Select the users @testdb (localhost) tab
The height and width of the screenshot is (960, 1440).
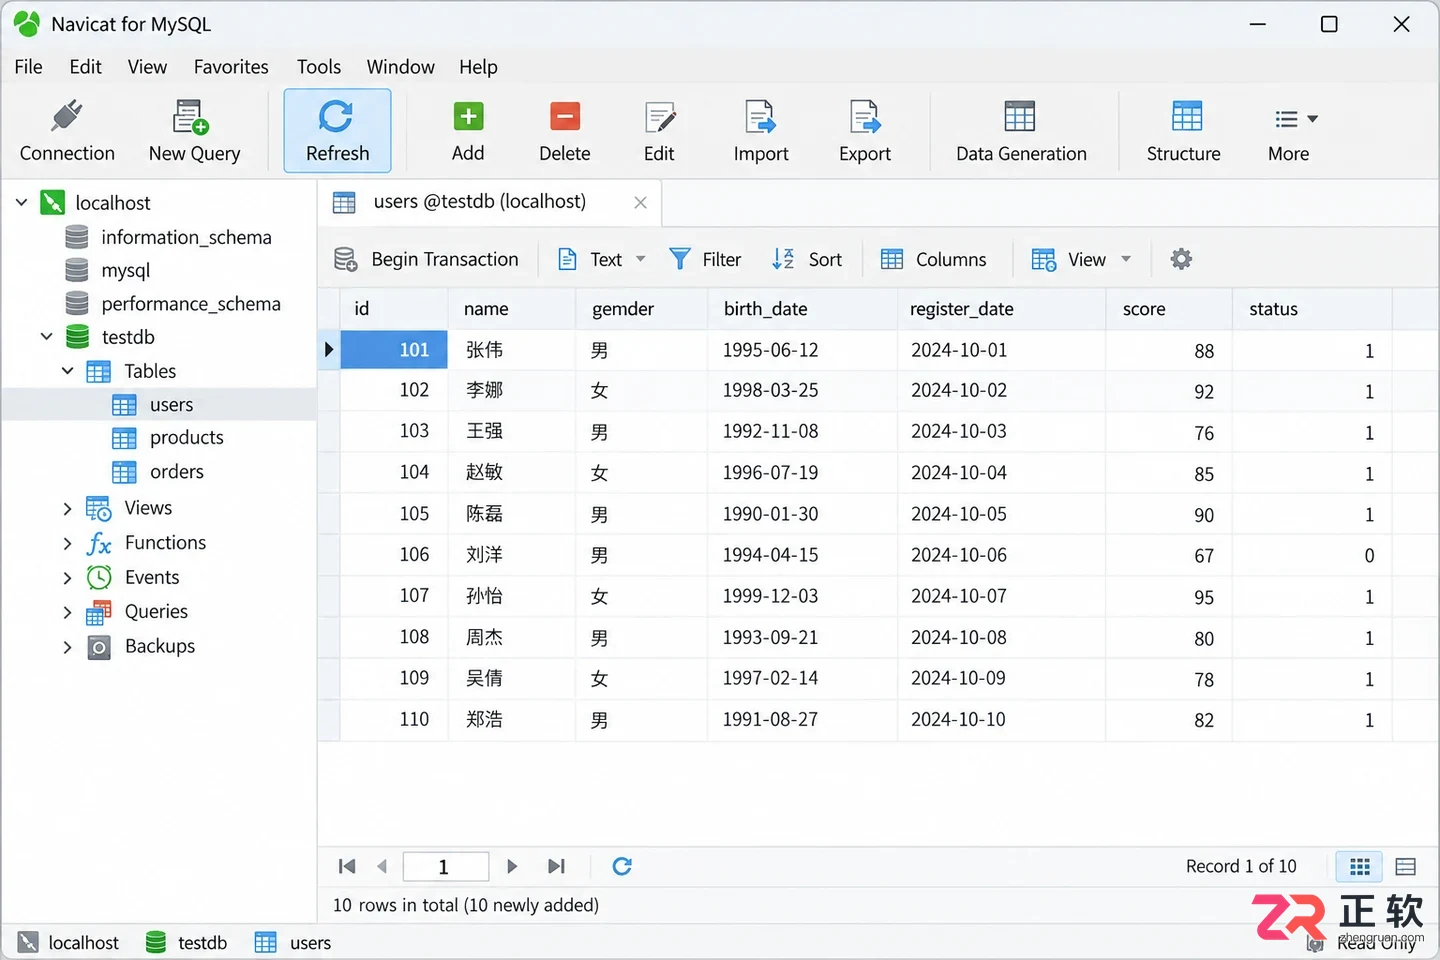tap(479, 202)
